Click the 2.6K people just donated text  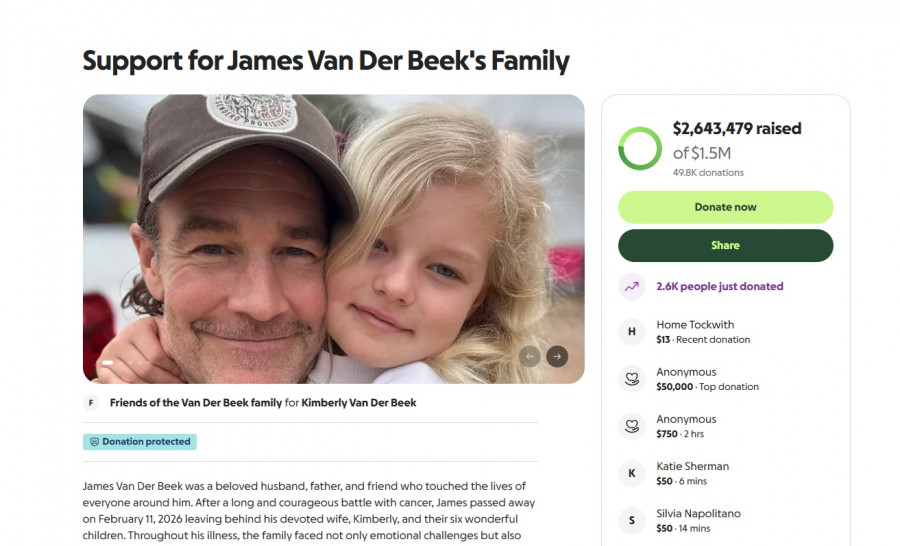[x=719, y=286]
